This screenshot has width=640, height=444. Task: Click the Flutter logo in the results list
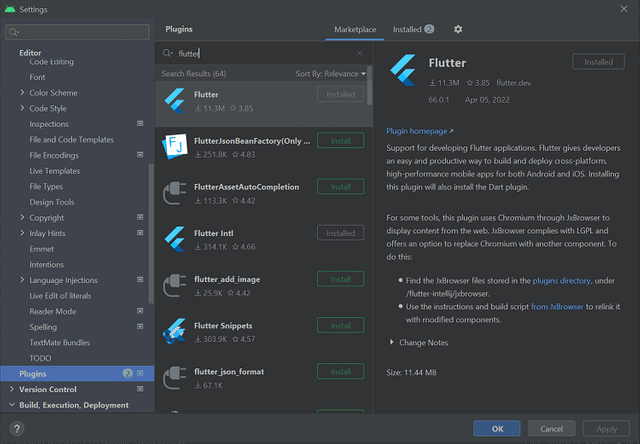point(175,100)
